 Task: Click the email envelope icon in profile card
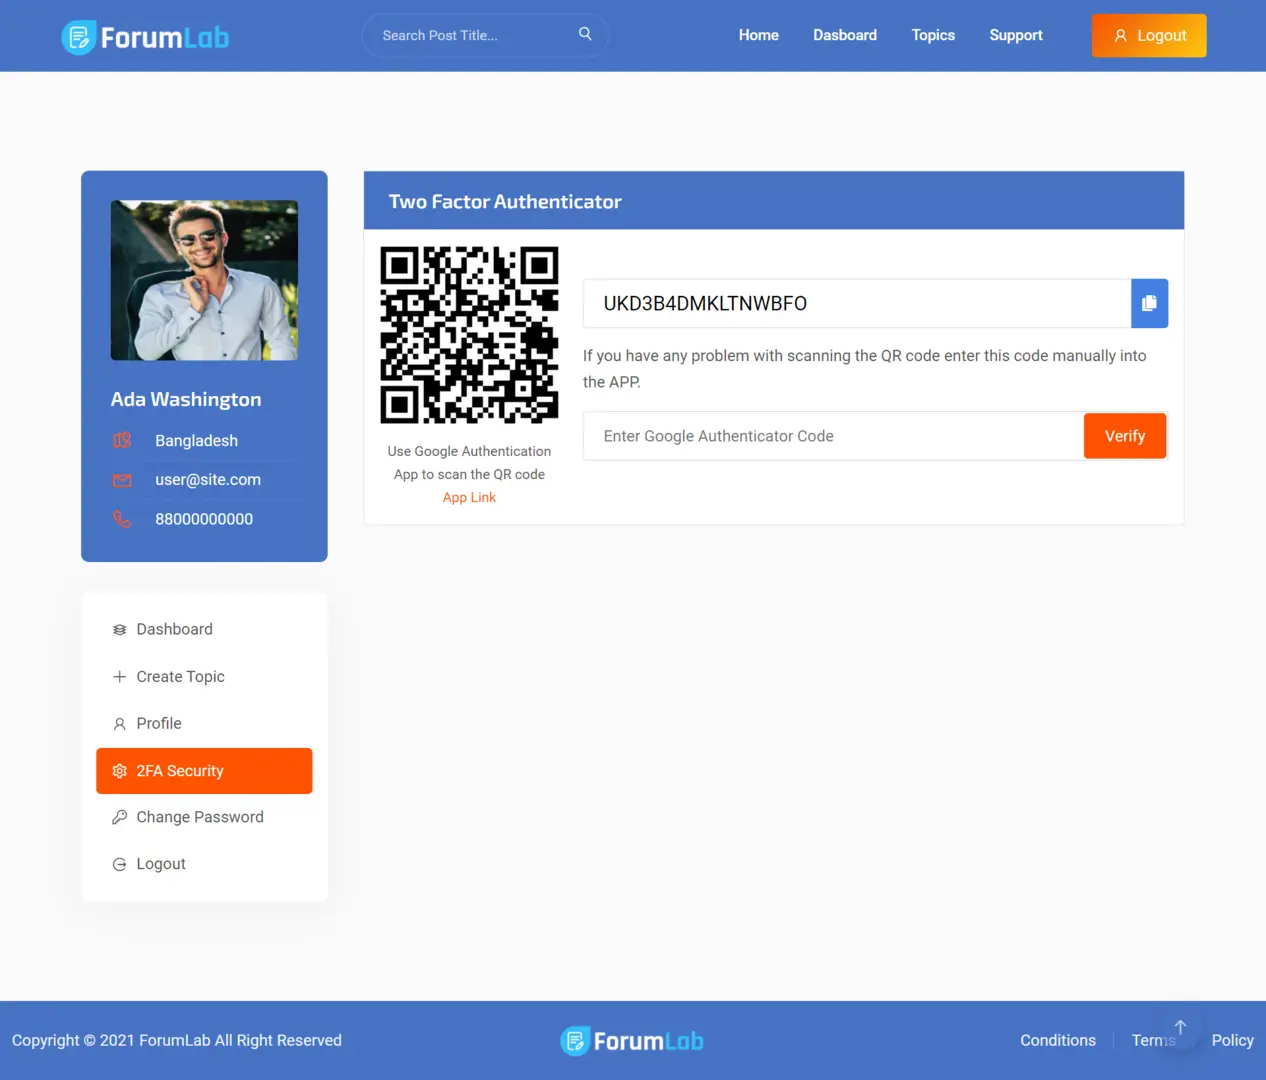(x=122, y=480)
